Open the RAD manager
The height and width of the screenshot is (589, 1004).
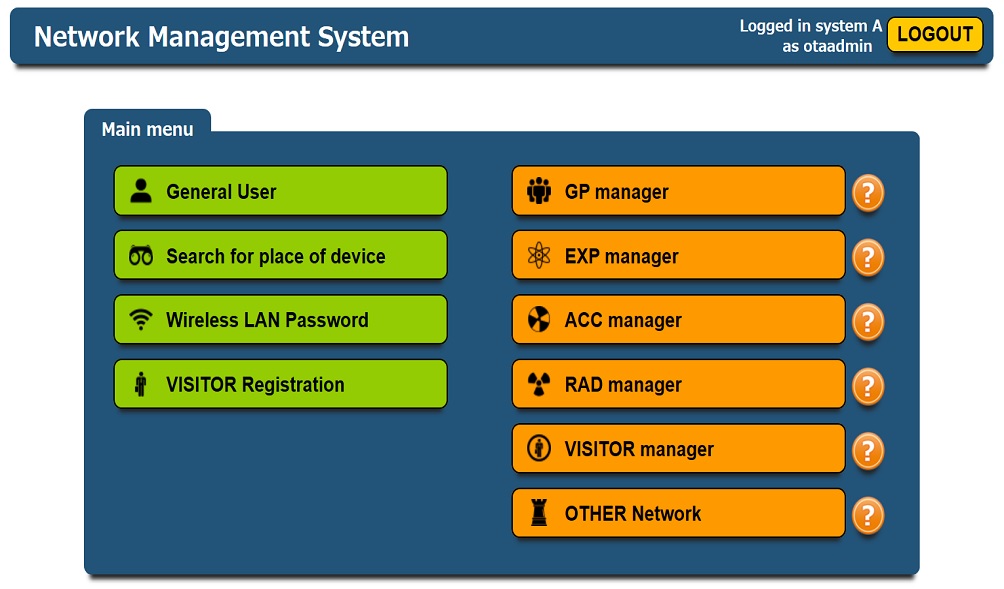(x=679, y=384)
